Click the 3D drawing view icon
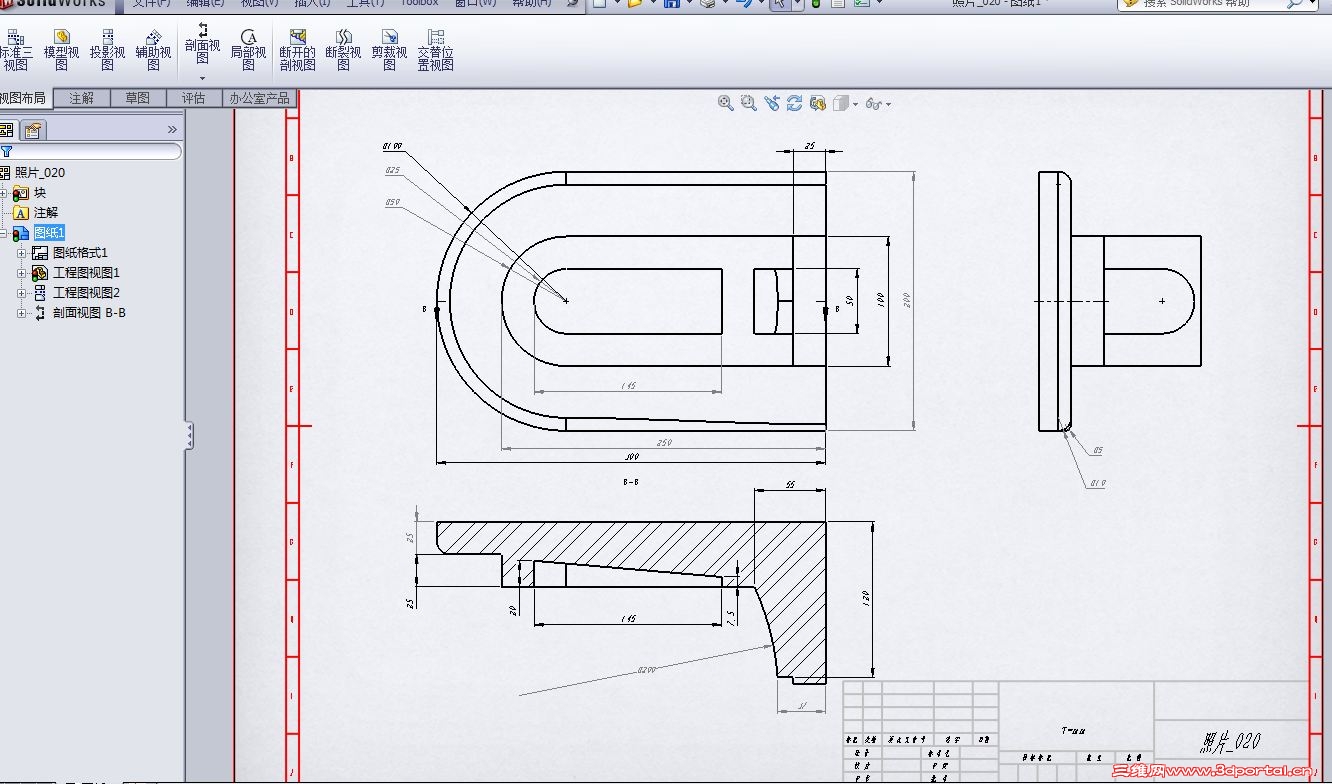1332x784 pixels. 817,103
